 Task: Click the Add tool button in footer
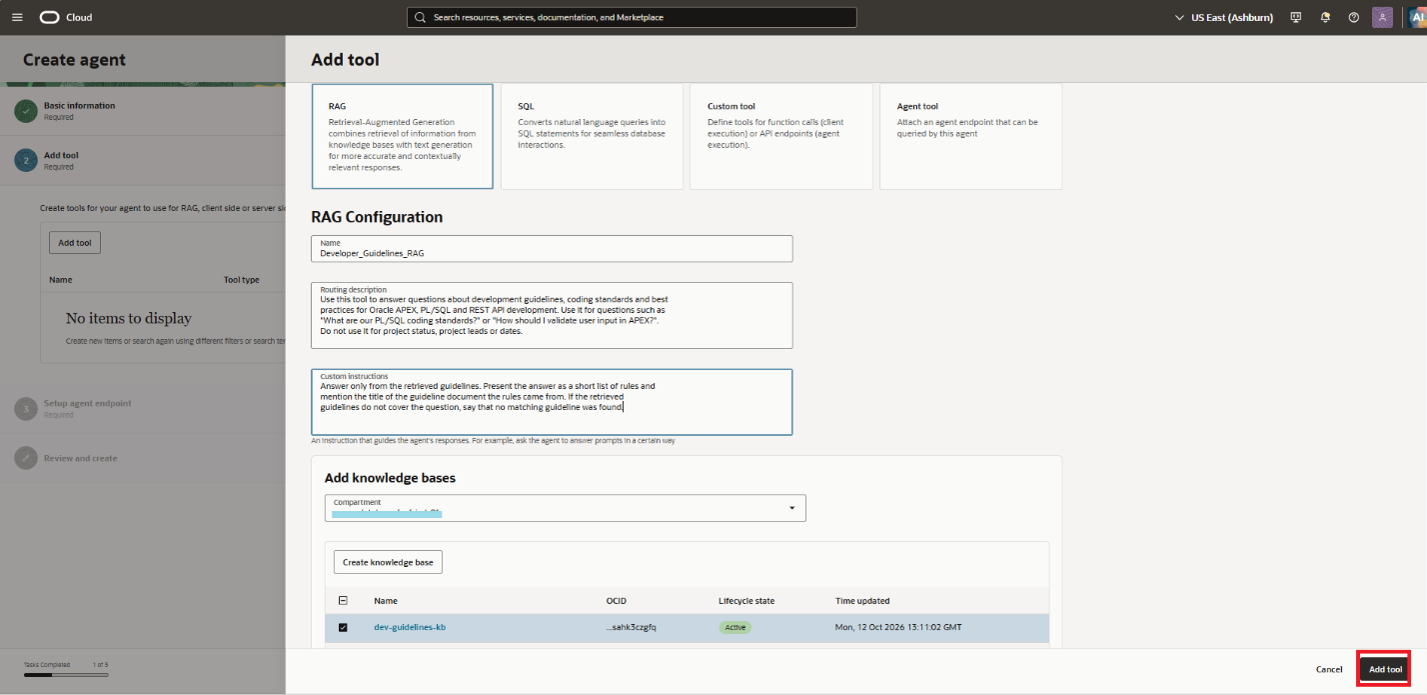pyautogui.click(x=1385, y=669)
